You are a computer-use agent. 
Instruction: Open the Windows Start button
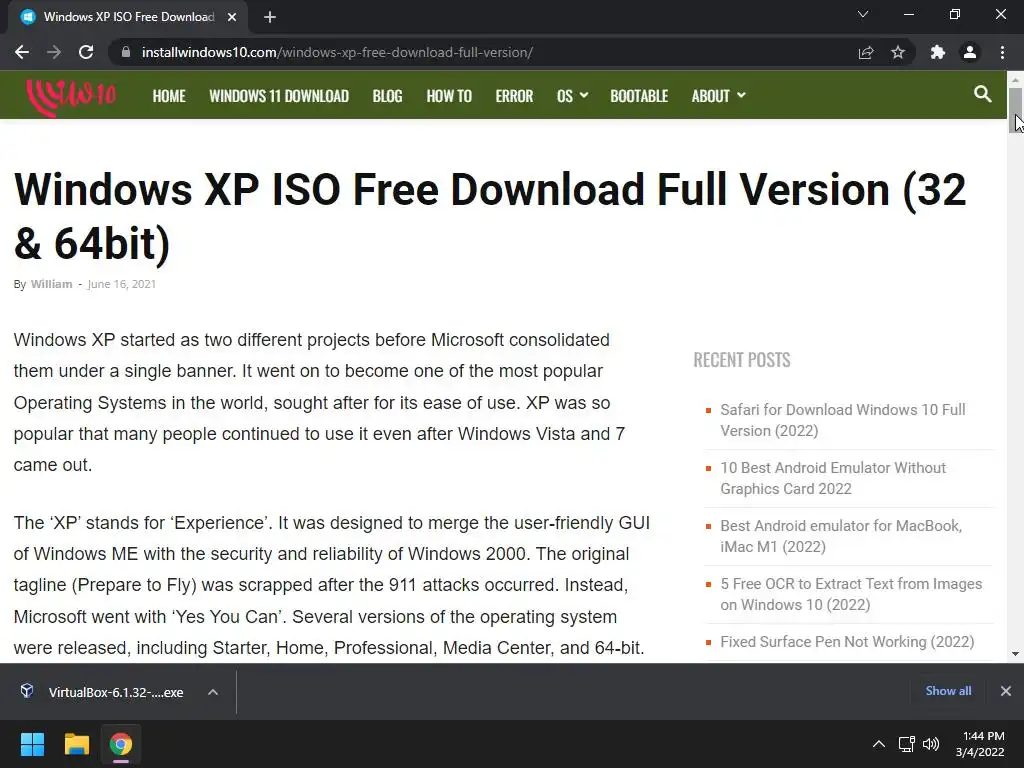click(32, 744)
